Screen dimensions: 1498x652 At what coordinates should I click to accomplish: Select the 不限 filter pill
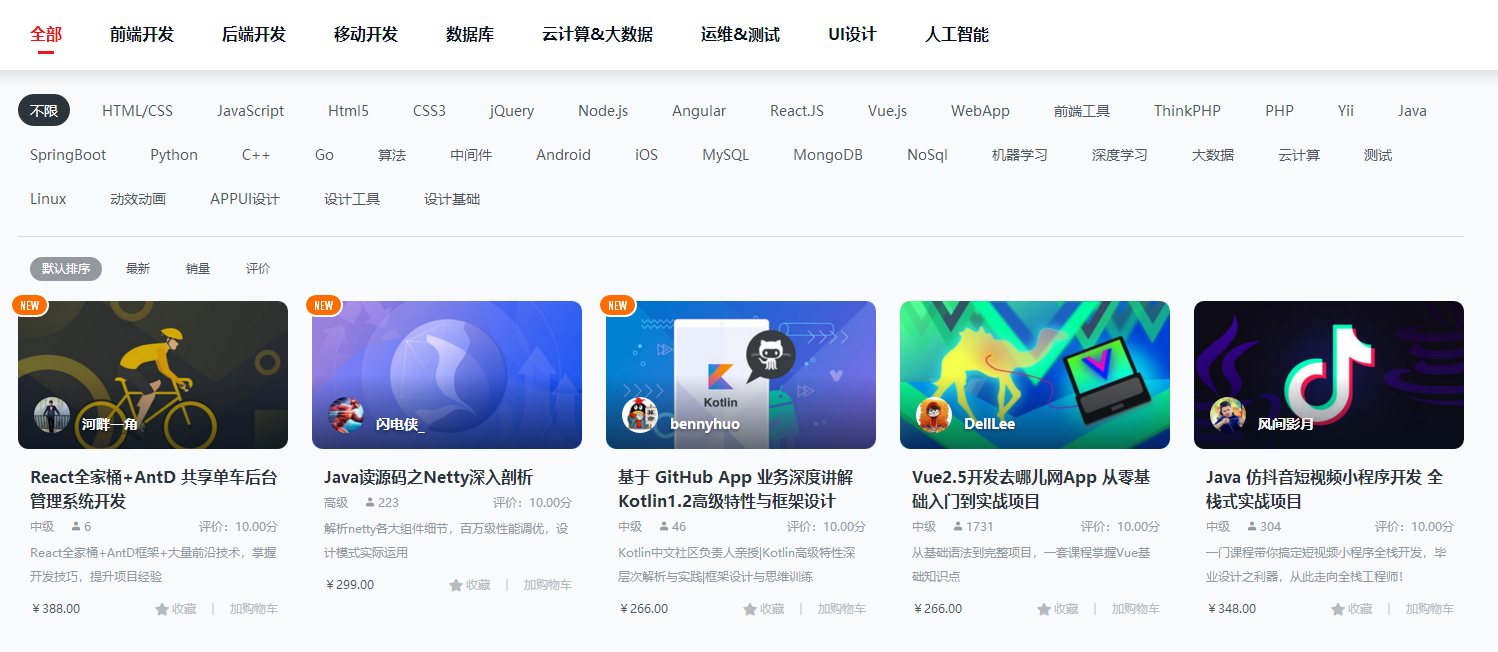click(44, 111)
